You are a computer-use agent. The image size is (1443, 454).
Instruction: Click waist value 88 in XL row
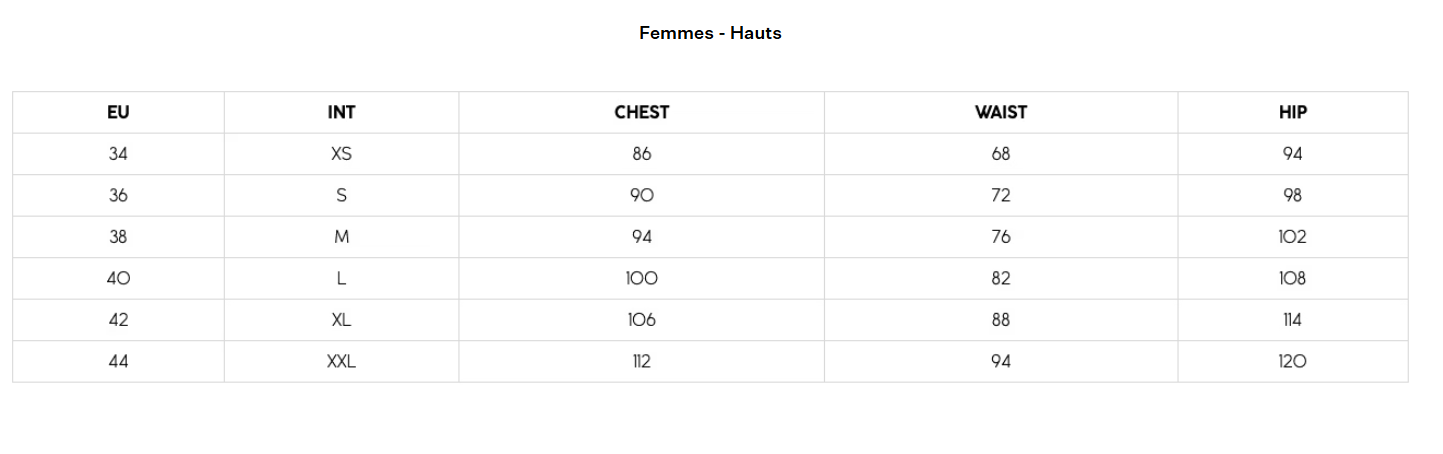(x=1000, y=320)
